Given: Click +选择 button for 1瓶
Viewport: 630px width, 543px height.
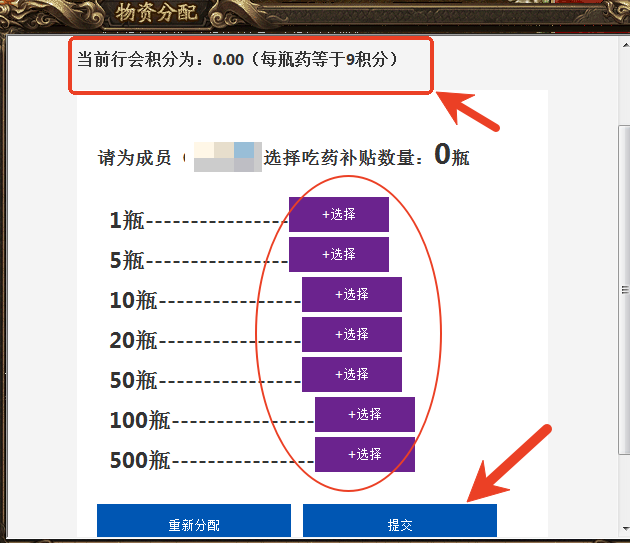Looking at the screenshot, I should tap(338, 214).
